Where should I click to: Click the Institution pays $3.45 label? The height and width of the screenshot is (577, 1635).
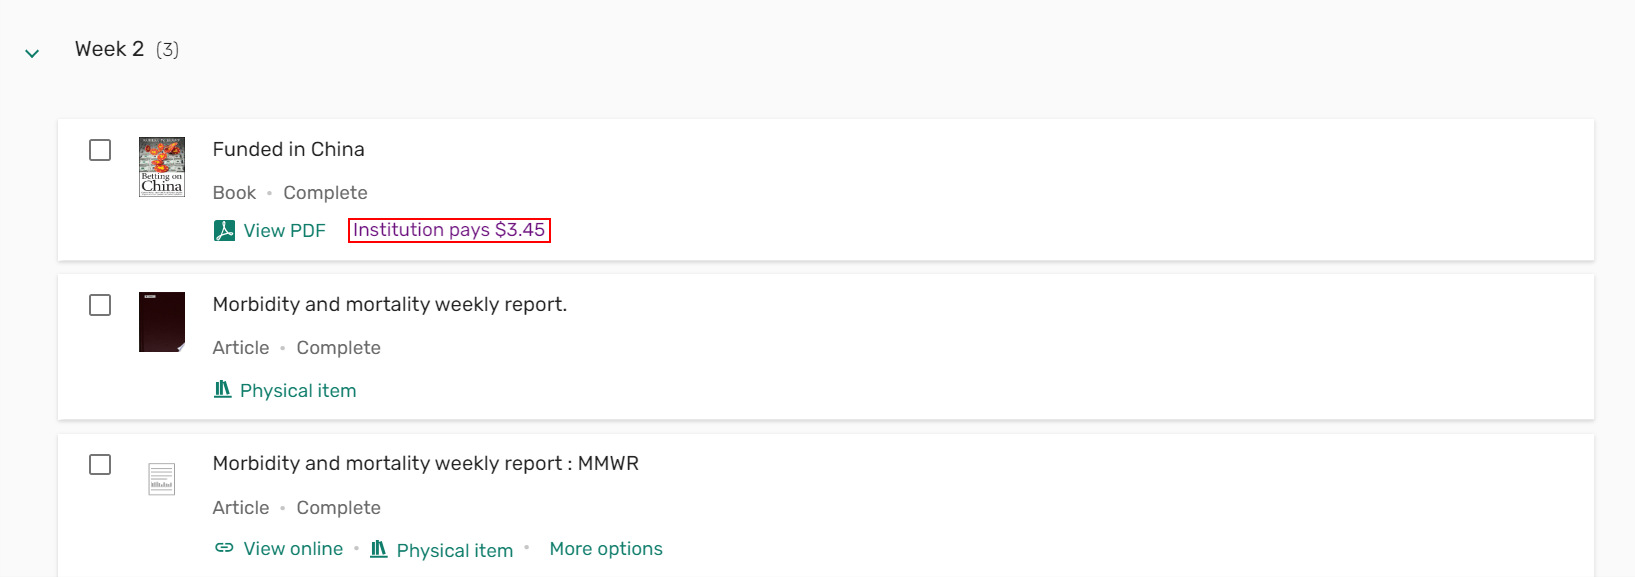point(449,230)
